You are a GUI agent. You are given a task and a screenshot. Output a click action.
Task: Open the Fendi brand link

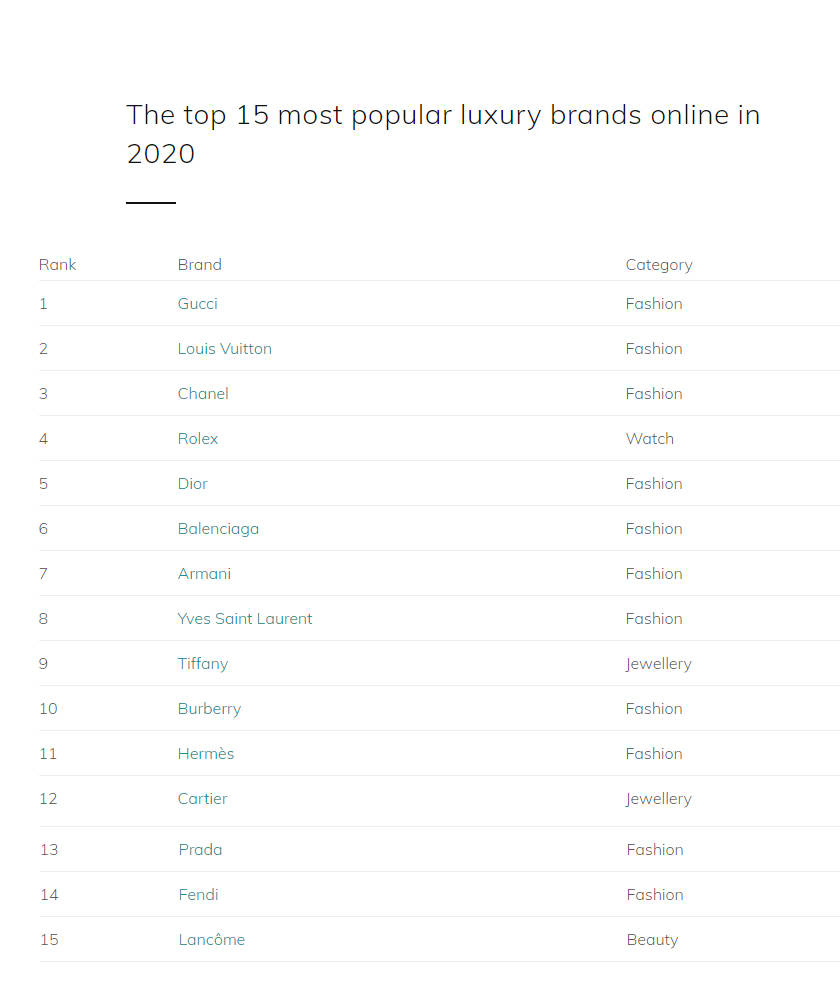click(198, 895)
